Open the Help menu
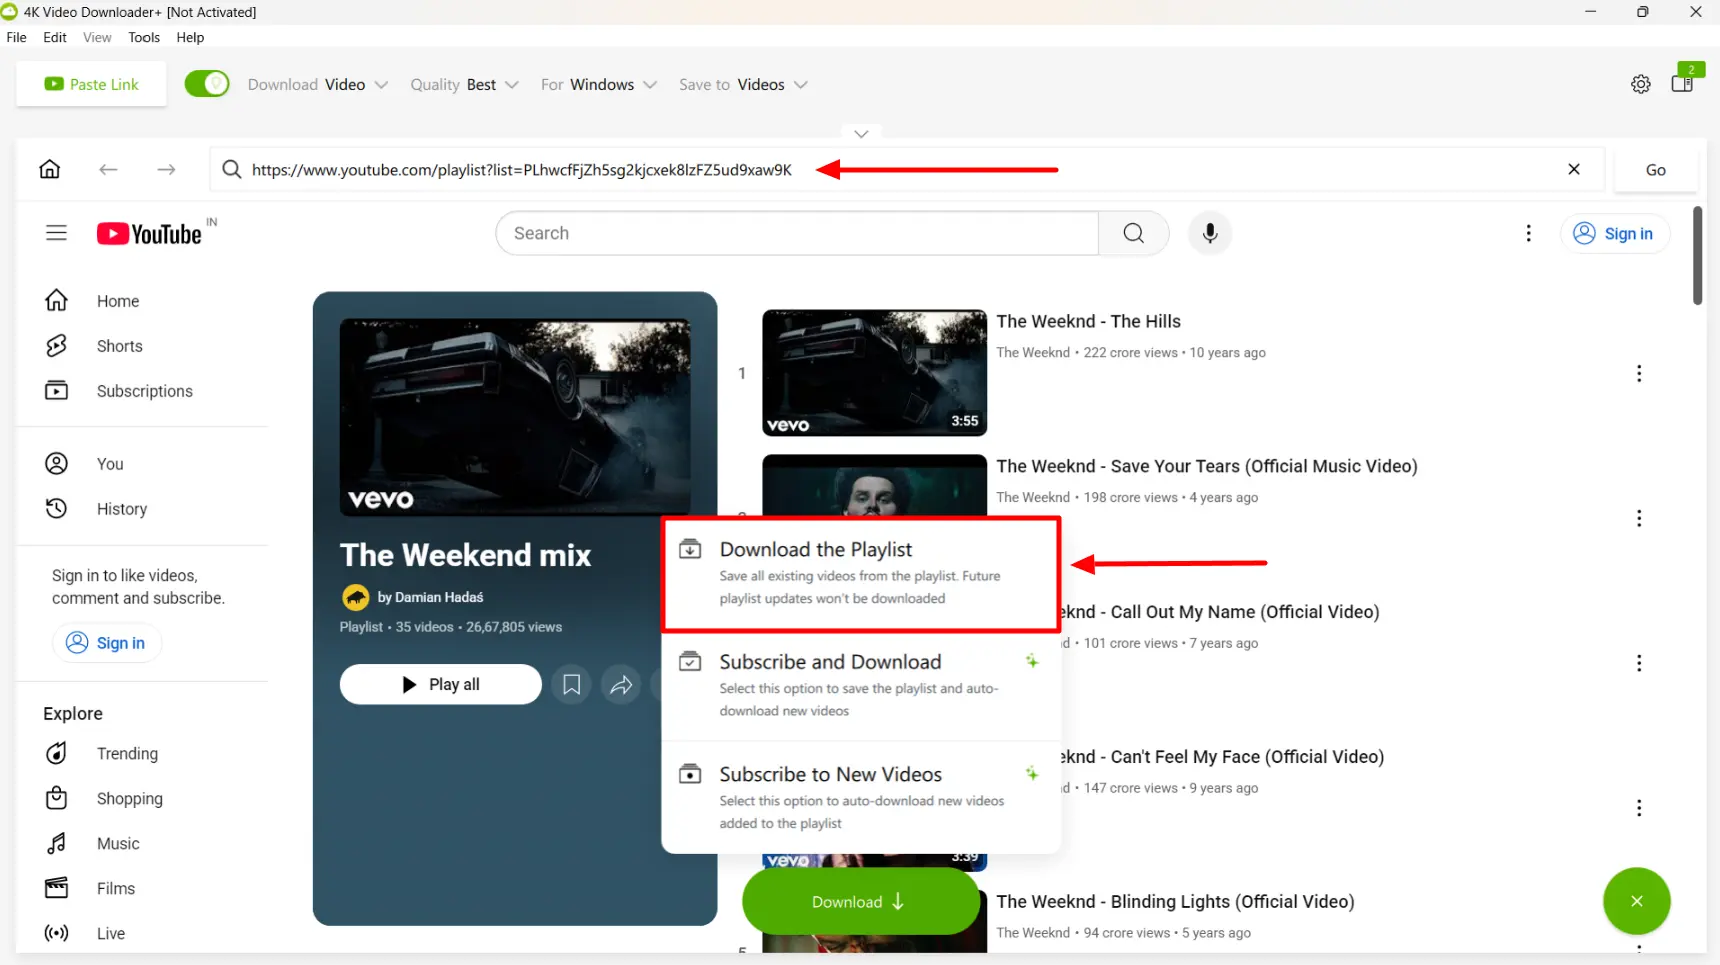The width and height of the screenshot is (1720, 965). coord(190,37)
